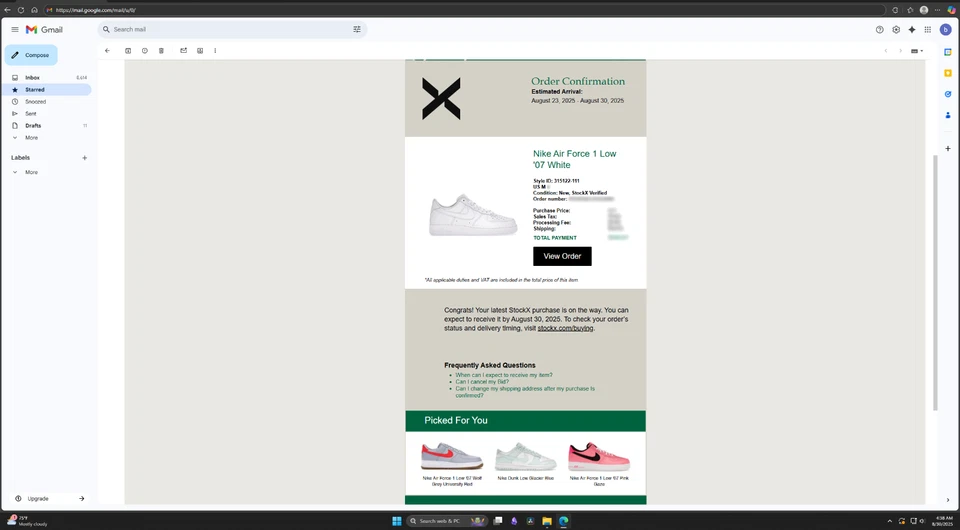Open the taskbar clock and date
The width and height of the screenshot is (960, 530).
(944, 521)
